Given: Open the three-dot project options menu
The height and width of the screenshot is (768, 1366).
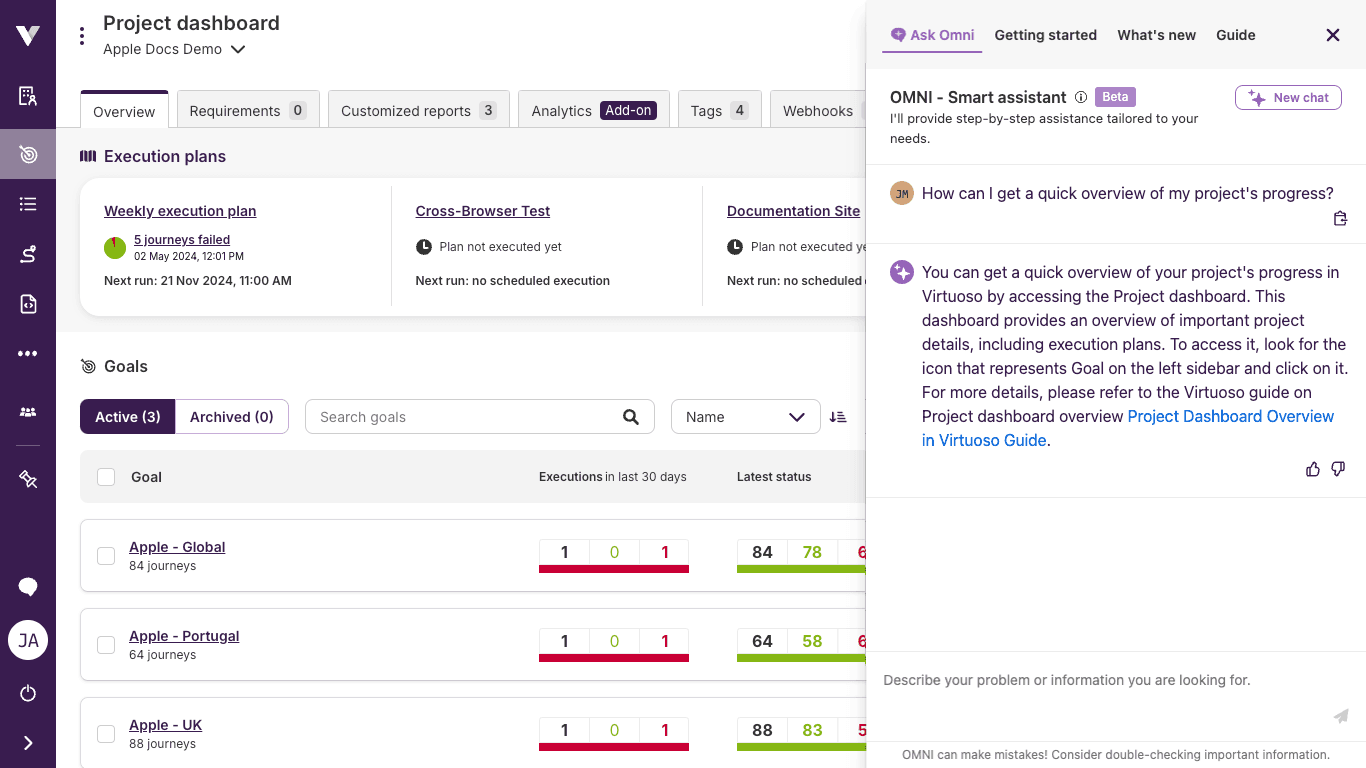Looking at the screenshot, I should point(82,36).
